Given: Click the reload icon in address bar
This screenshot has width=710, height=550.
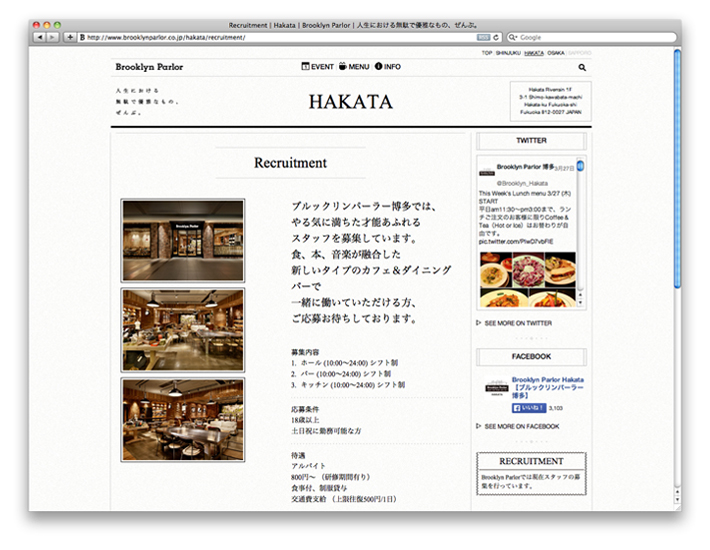Looking at the screenshot, I should (497, 37).
